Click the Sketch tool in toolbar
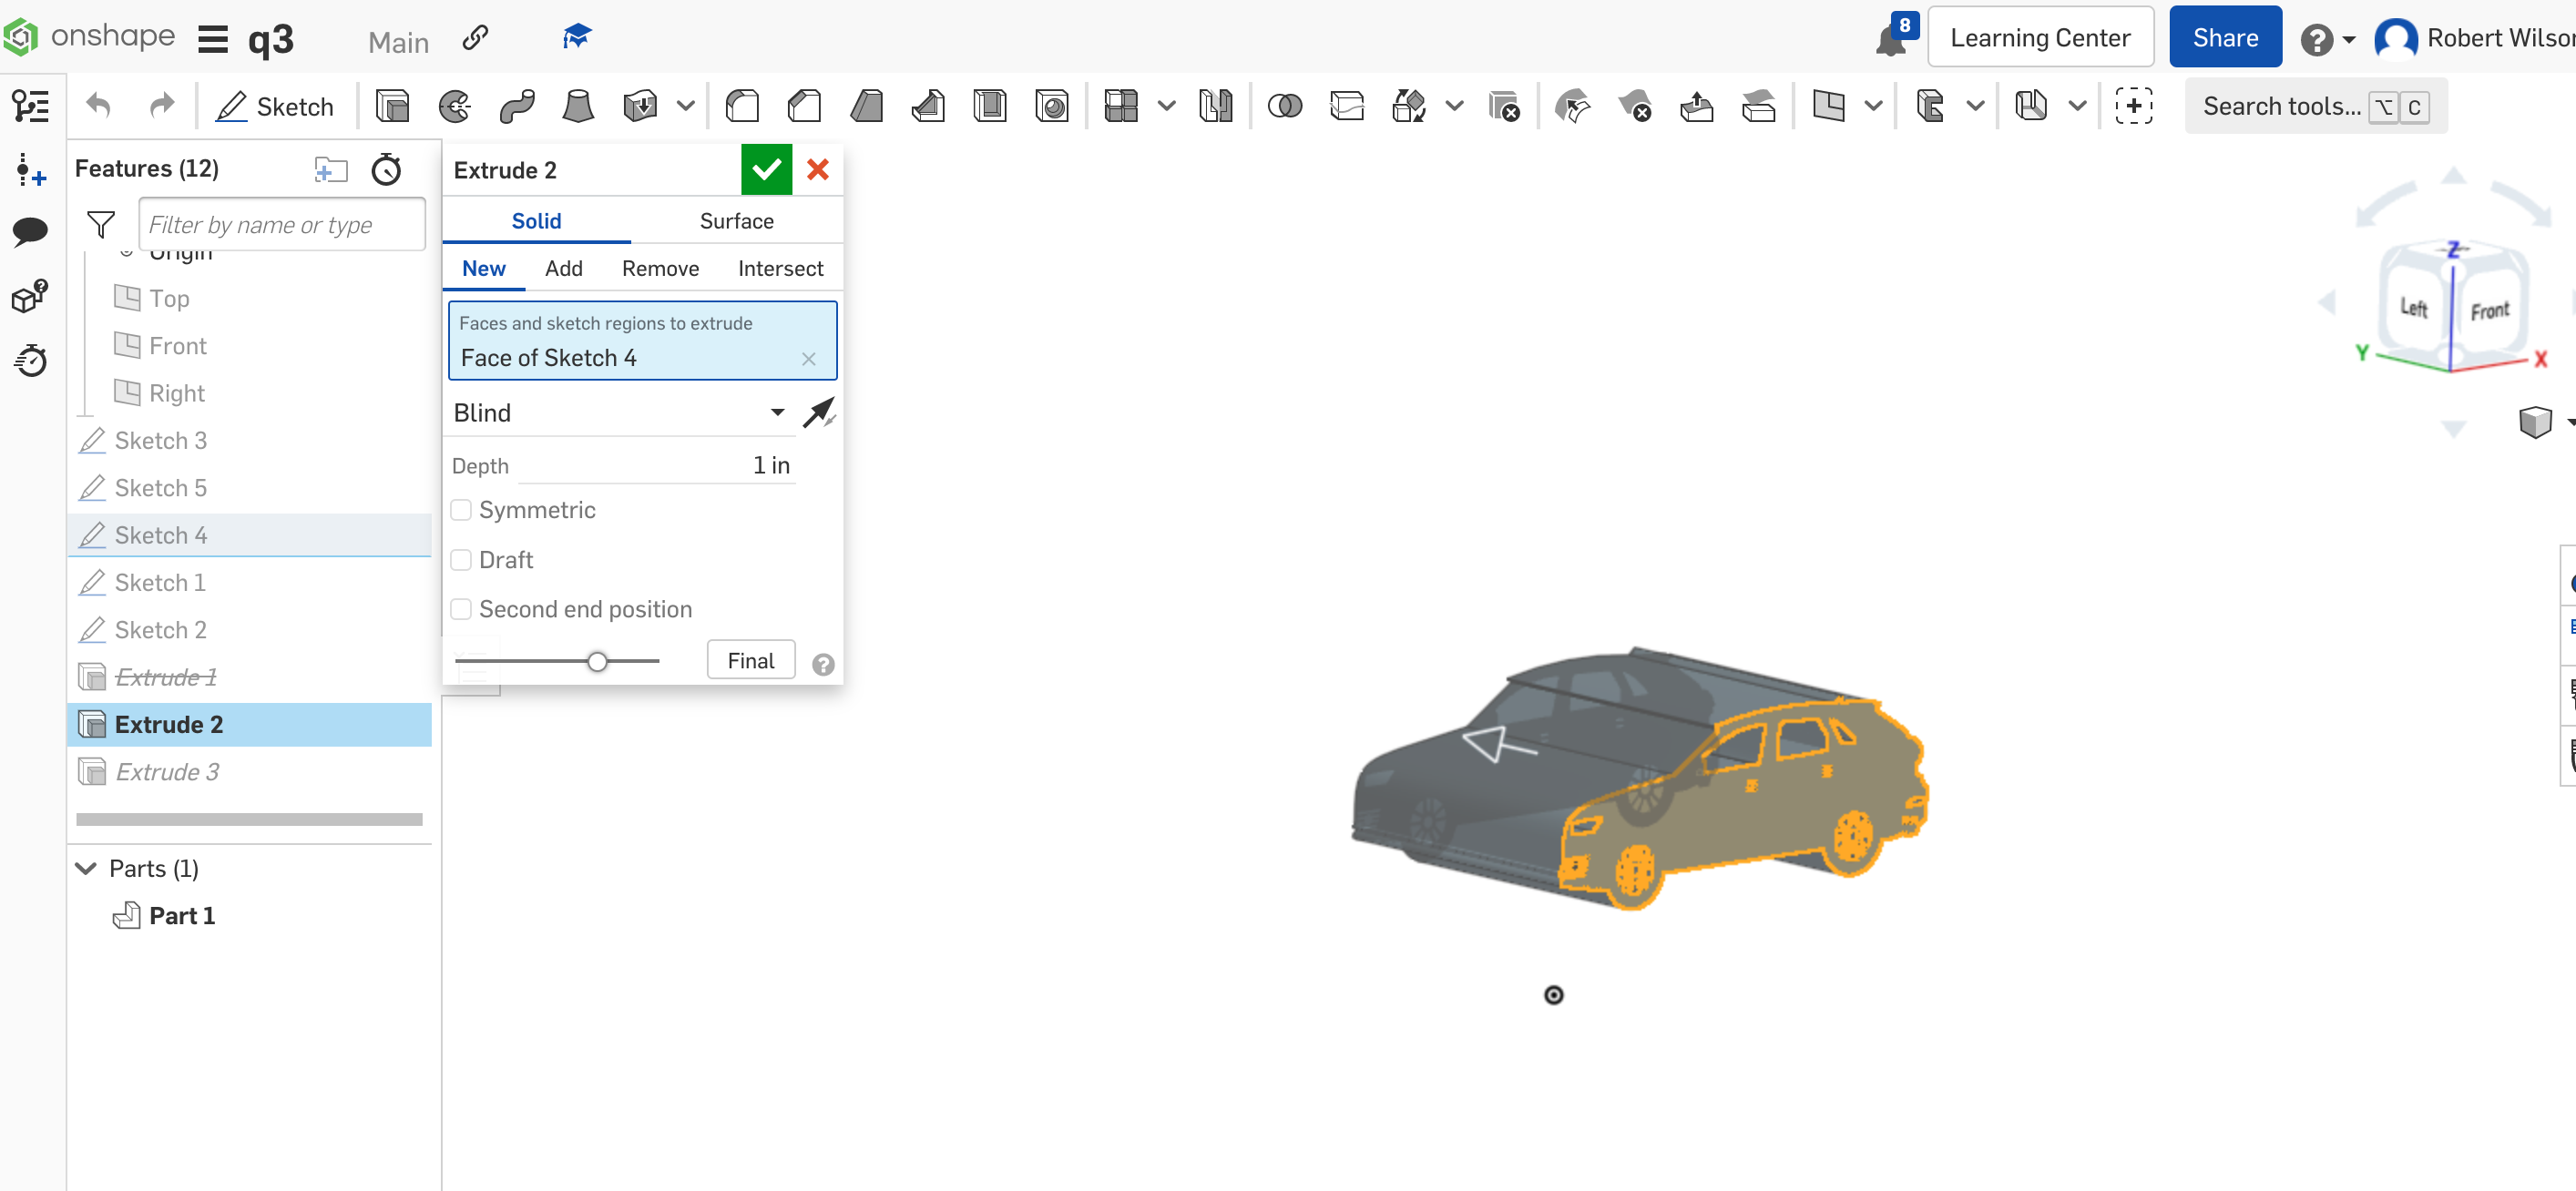 click(276, 107)
